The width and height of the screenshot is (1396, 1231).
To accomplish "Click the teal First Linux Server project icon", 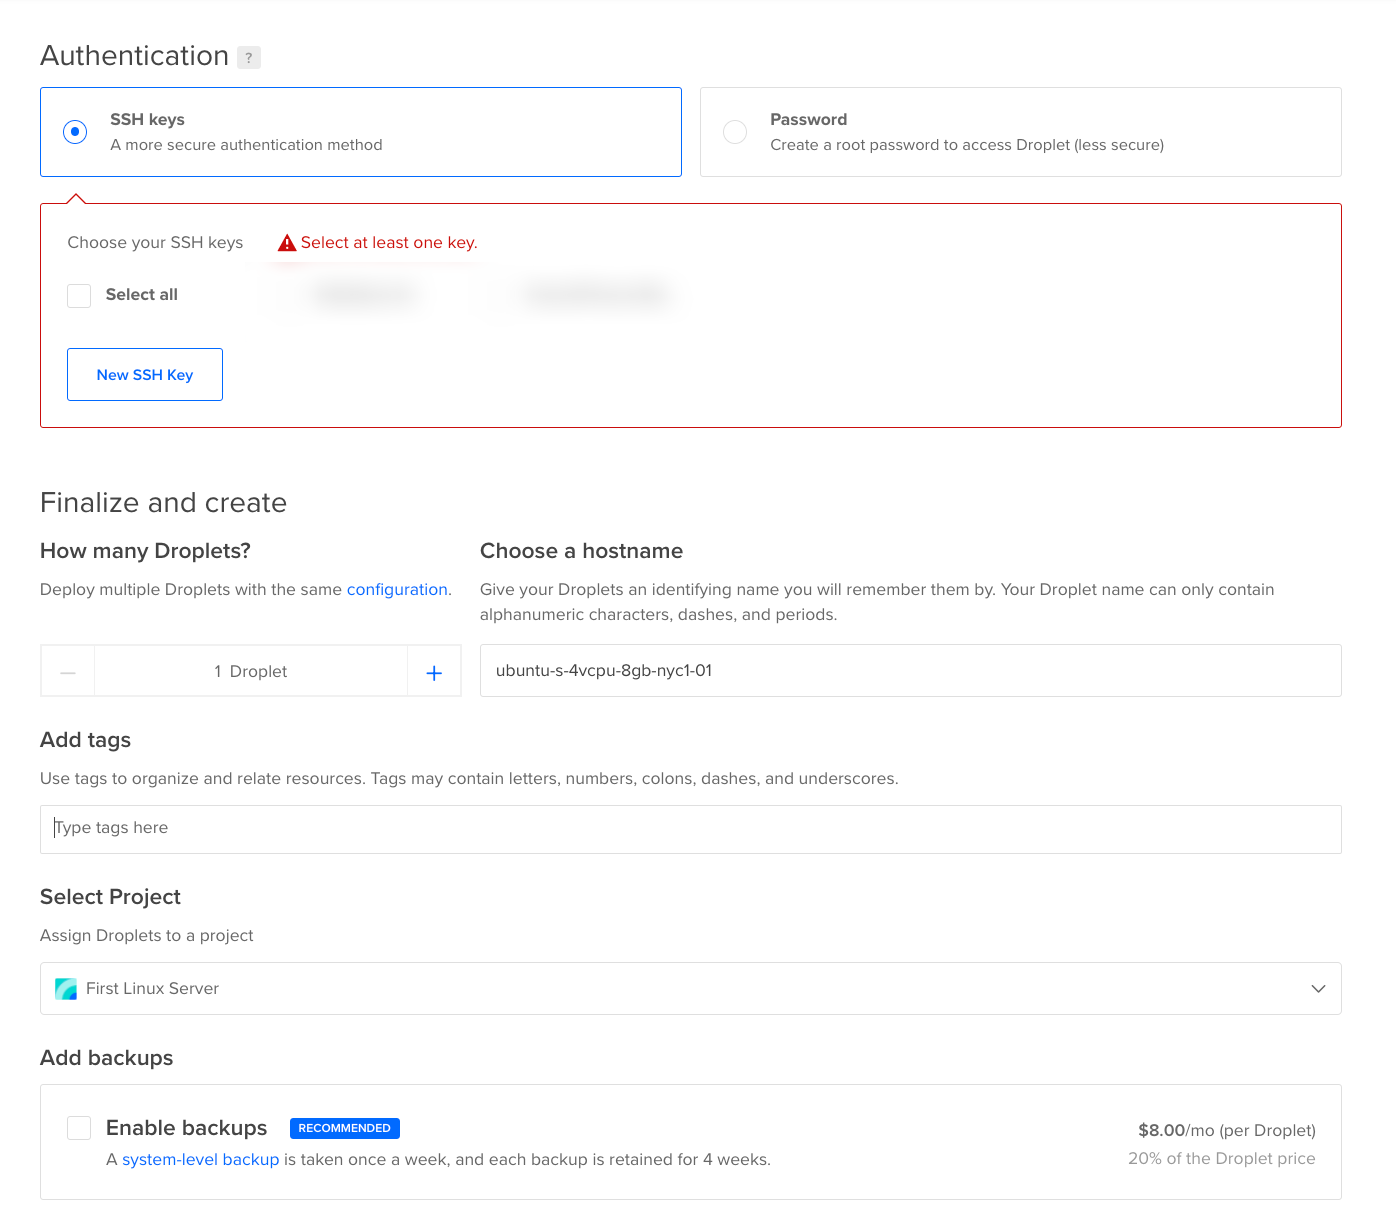I will 66,989.
